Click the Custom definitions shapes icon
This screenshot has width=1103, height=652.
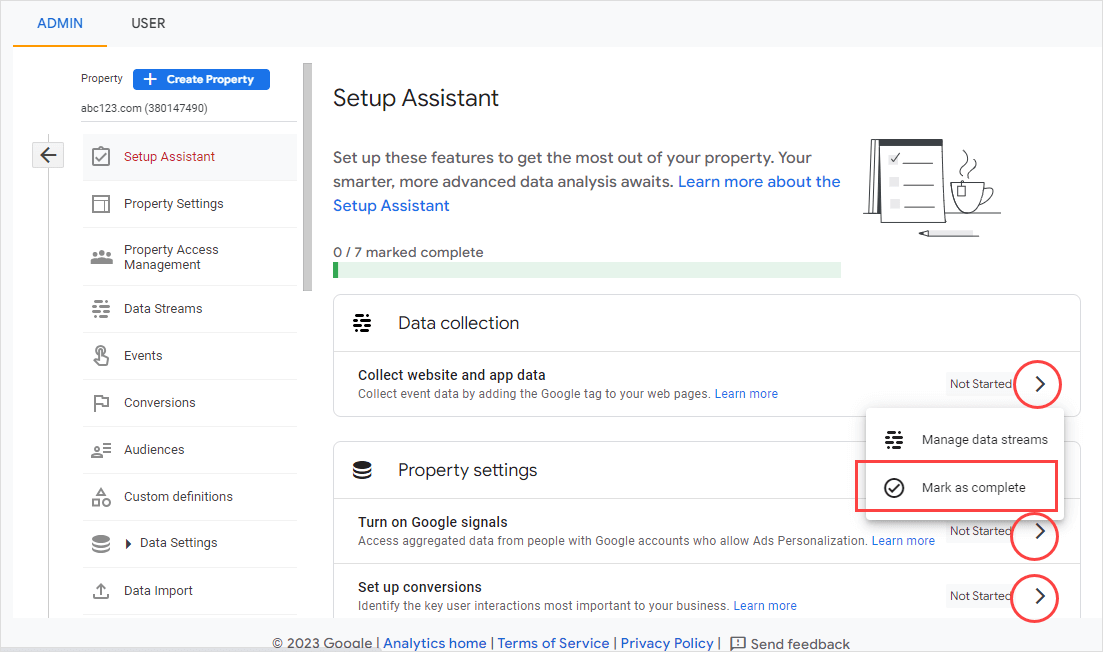click(x=101, y=497)
